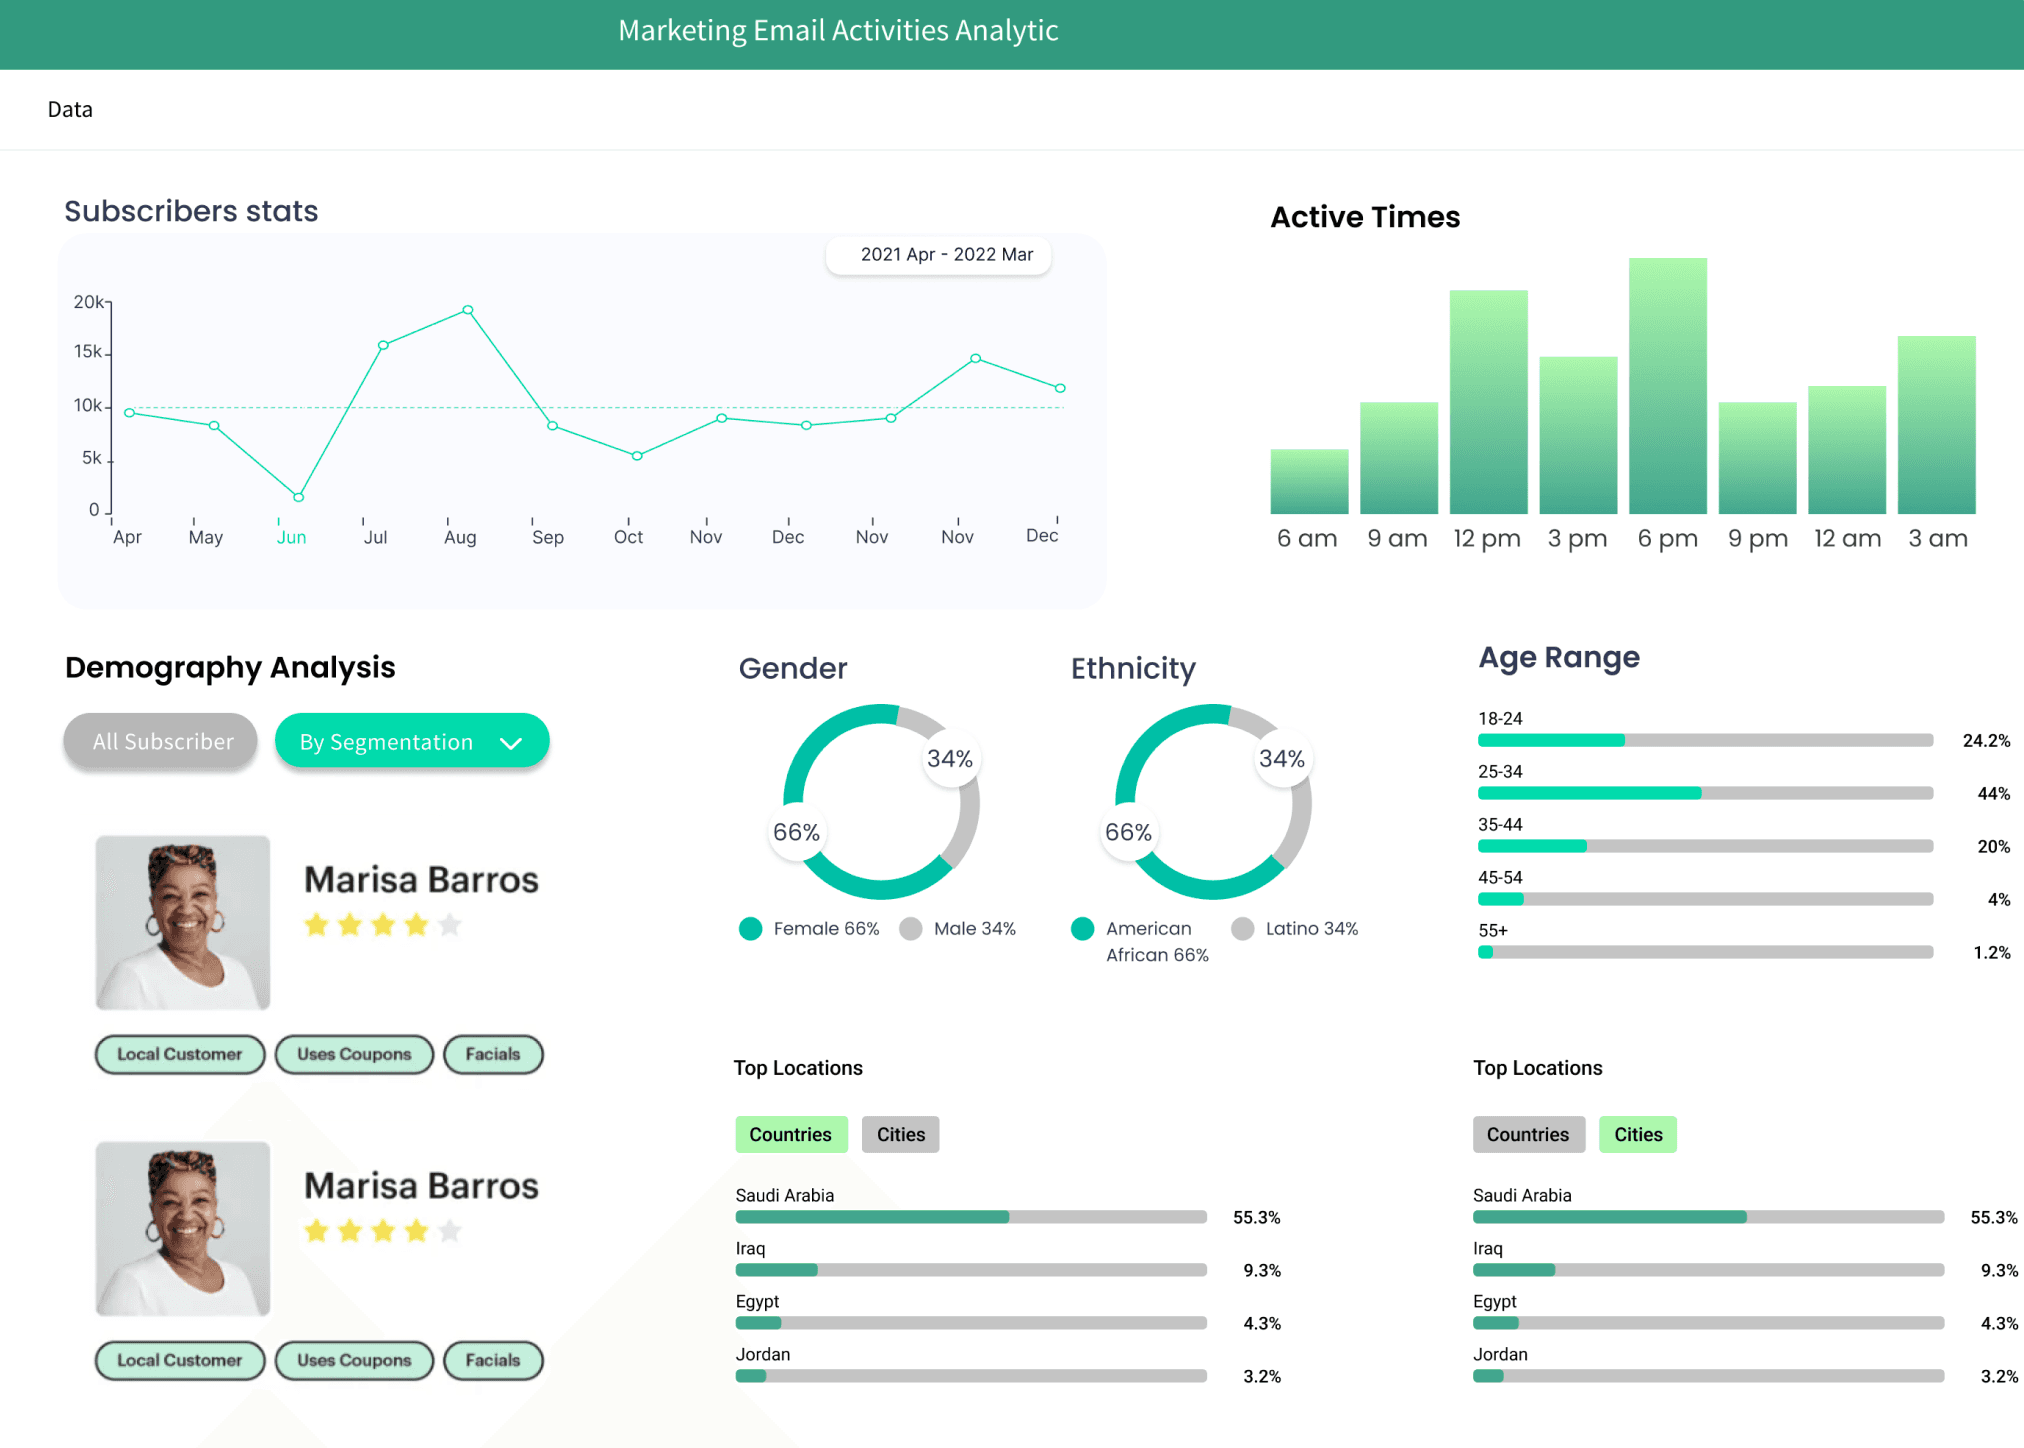This screenshot has height=1448, width=2024.
Task: Click fifth empty star on first Marisa Barros
Action: pos(450,925)
